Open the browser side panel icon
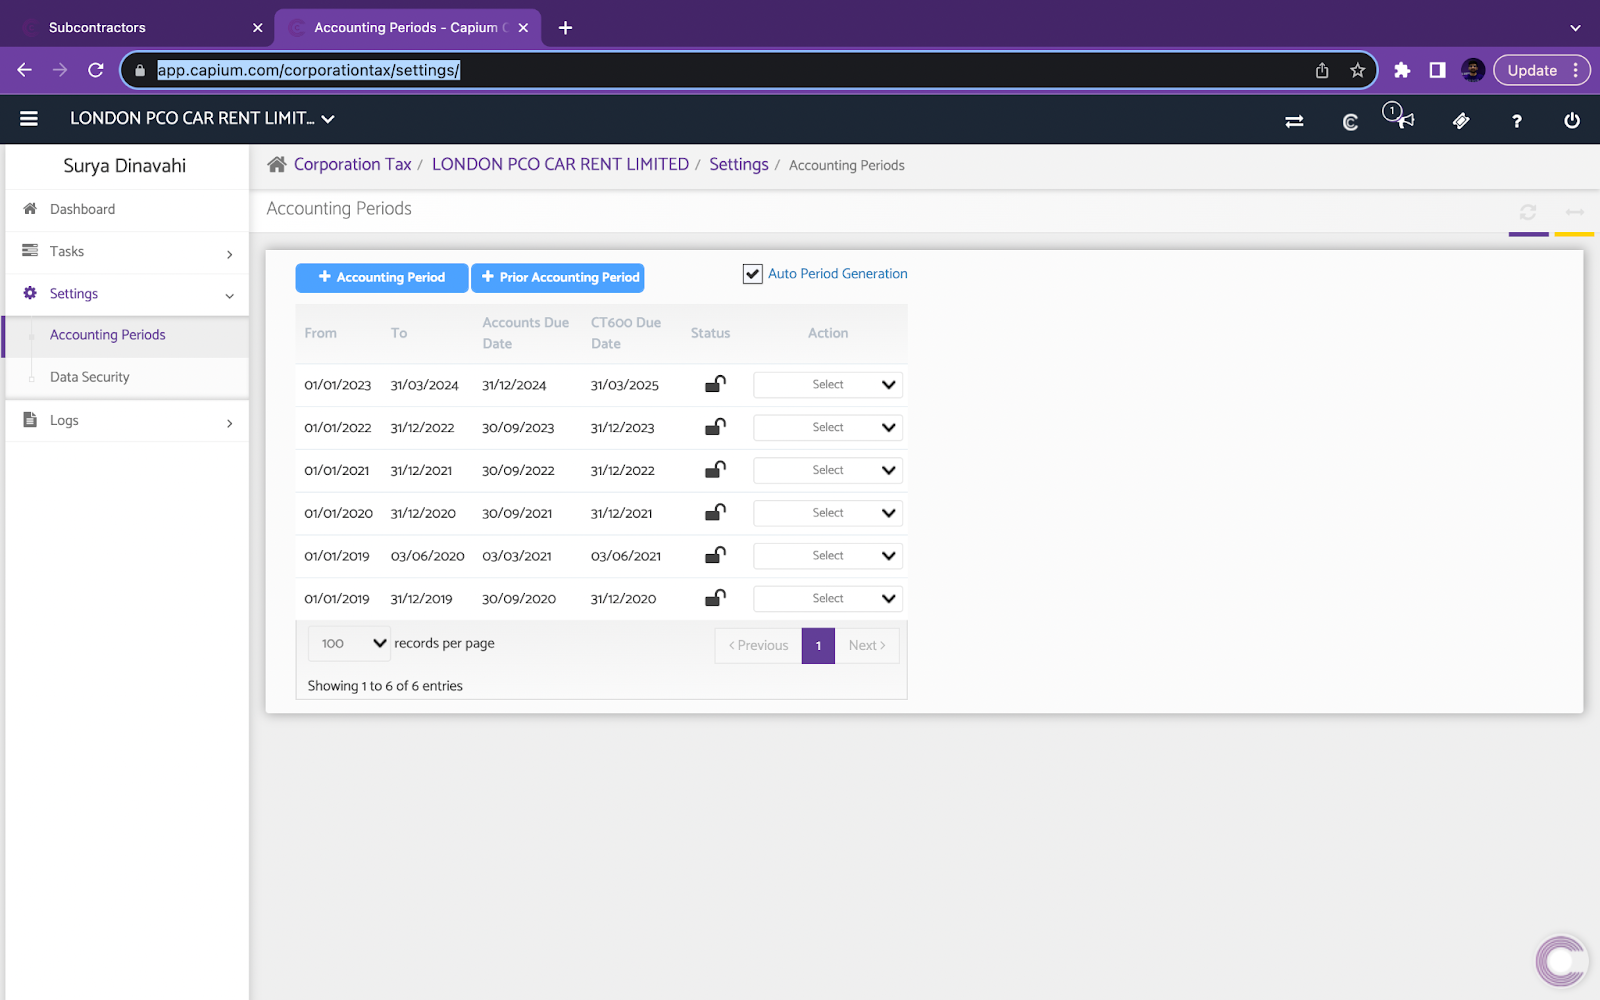 (1437, 70)
